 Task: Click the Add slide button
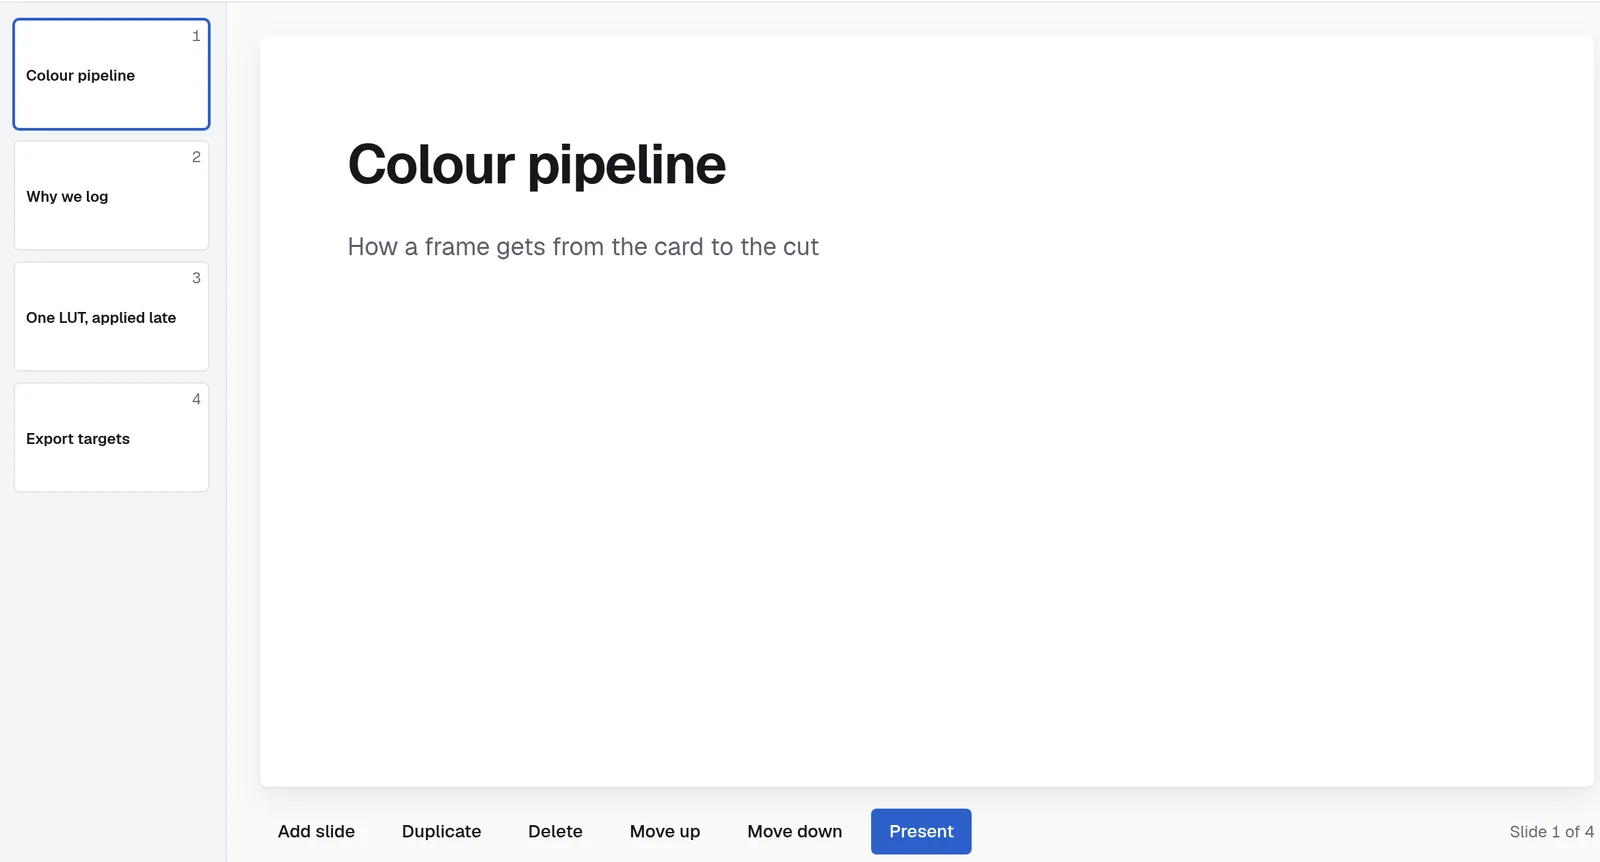click(316, 831)
